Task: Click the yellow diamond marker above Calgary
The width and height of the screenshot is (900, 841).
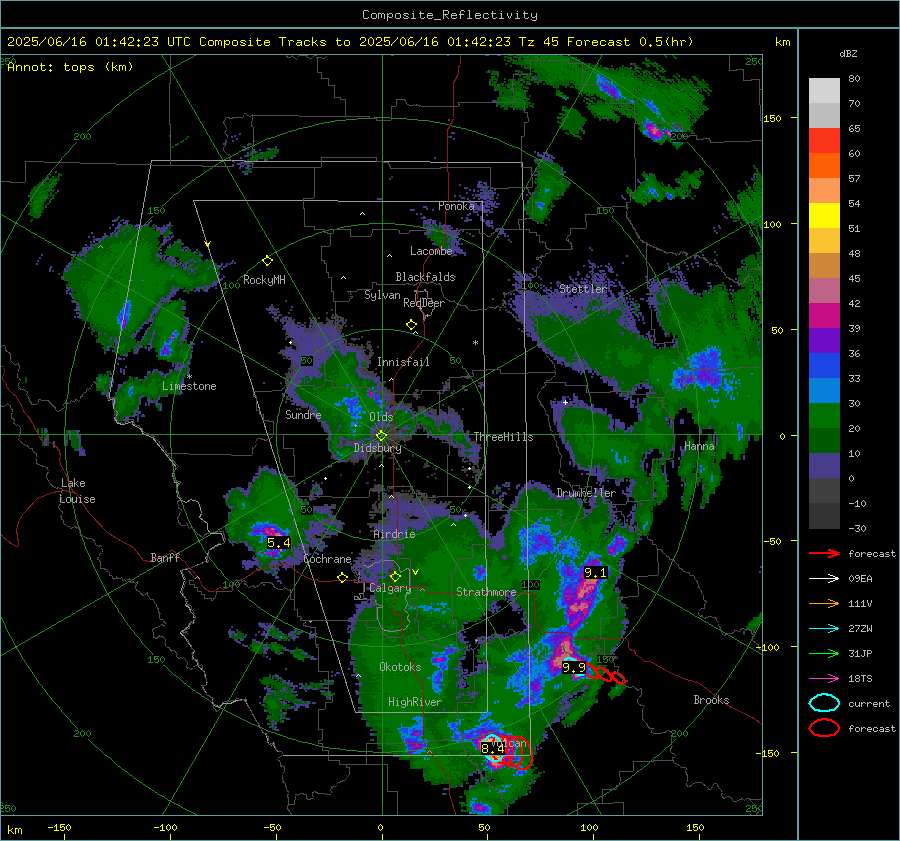Action: [395, 576]
